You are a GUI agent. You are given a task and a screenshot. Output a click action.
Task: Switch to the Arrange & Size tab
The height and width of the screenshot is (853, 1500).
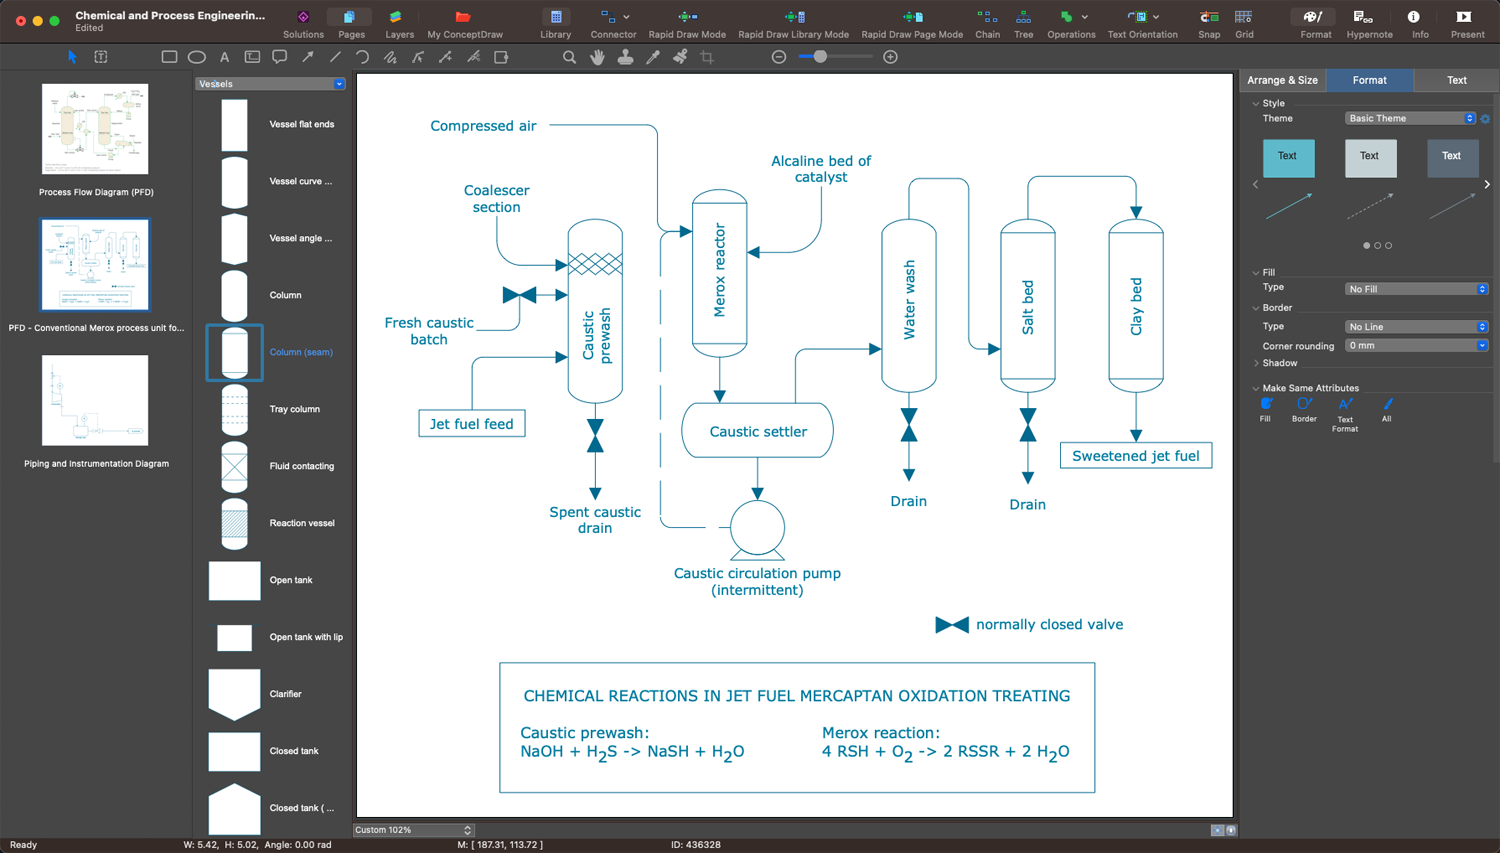[1283, 80]
